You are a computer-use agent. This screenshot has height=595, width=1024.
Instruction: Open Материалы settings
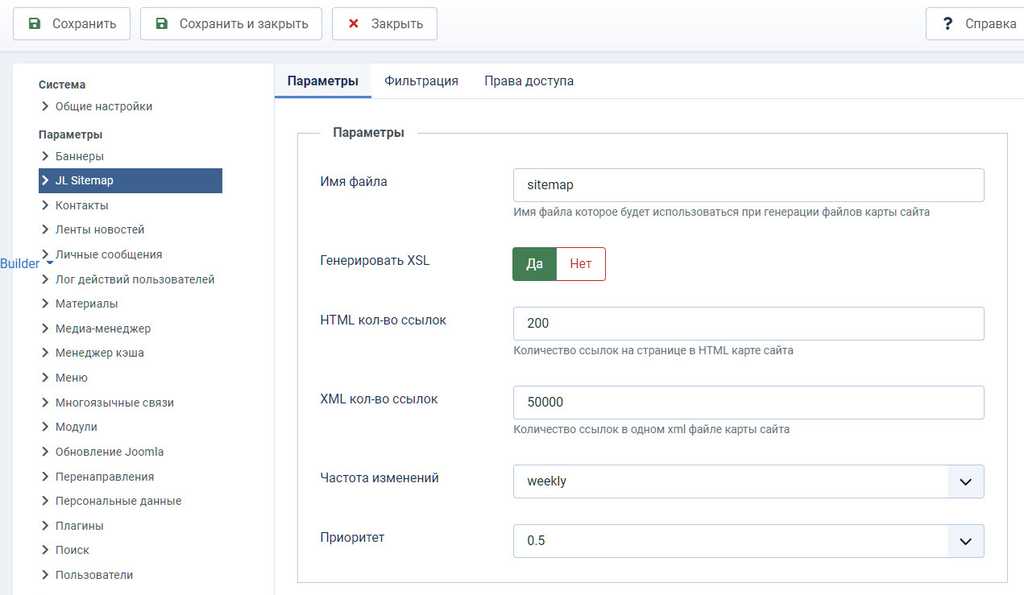point(86,304)
